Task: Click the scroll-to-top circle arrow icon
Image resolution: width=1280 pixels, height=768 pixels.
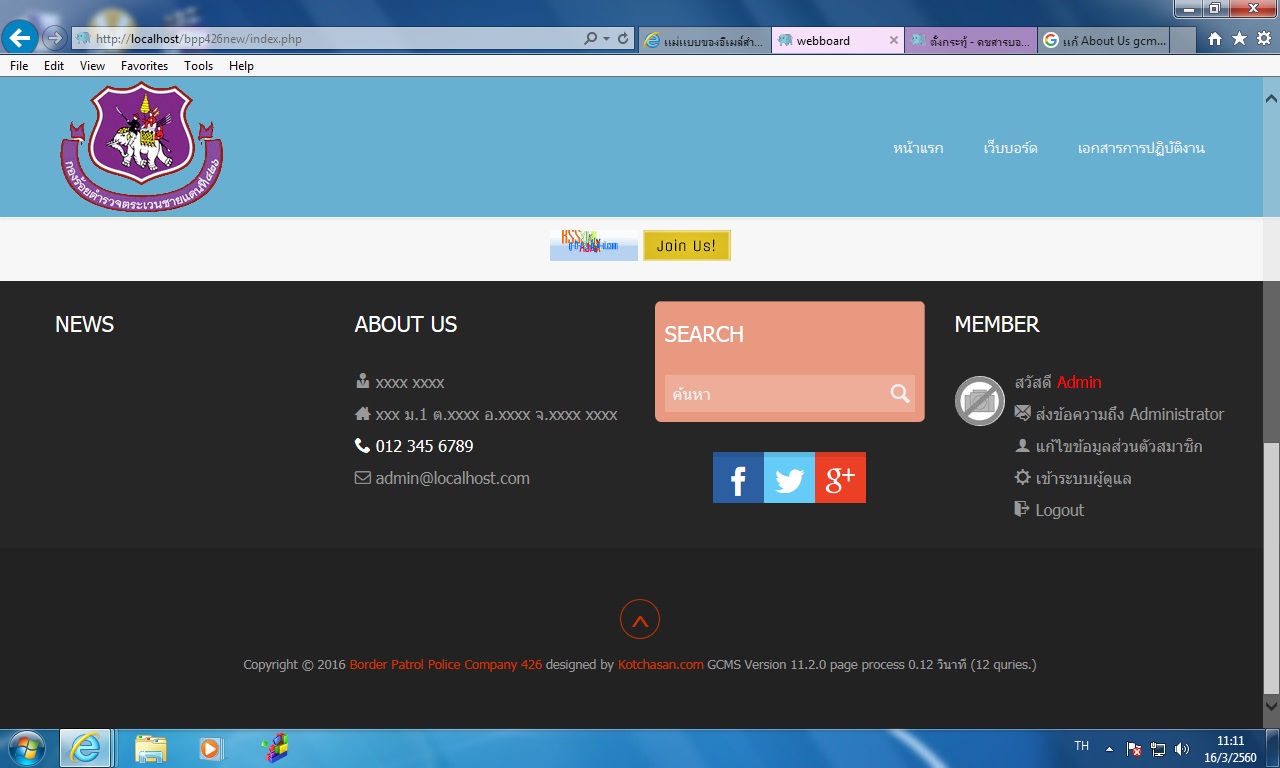Action: pos(640,620)
